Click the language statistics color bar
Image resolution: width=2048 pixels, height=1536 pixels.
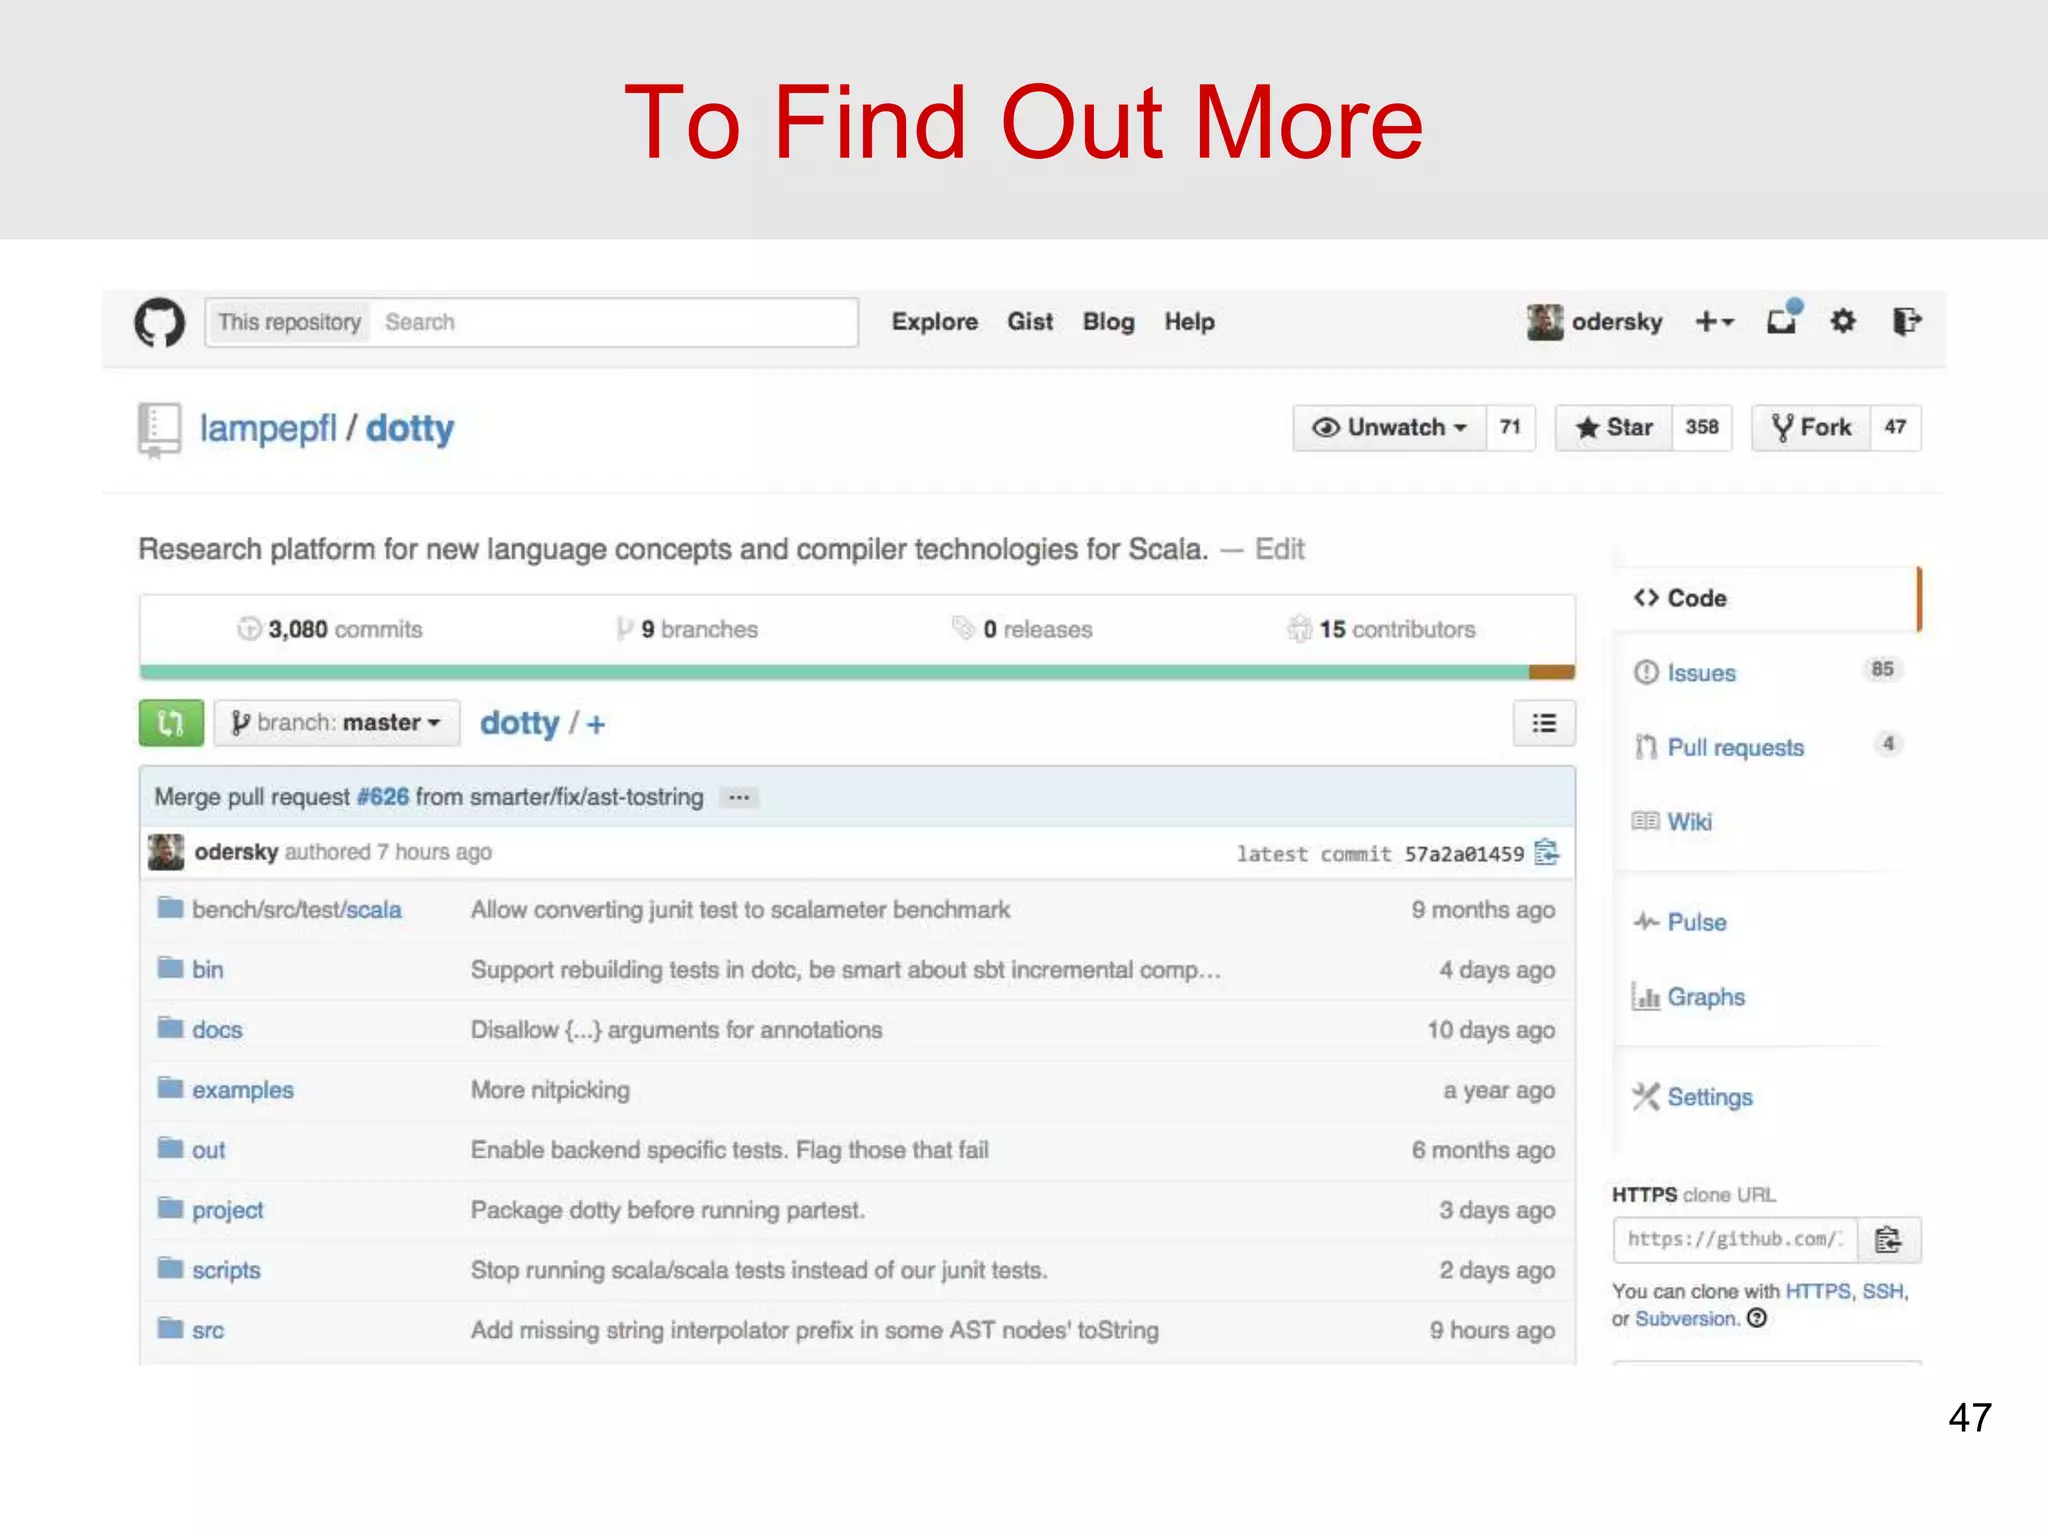tap(857, 672)
